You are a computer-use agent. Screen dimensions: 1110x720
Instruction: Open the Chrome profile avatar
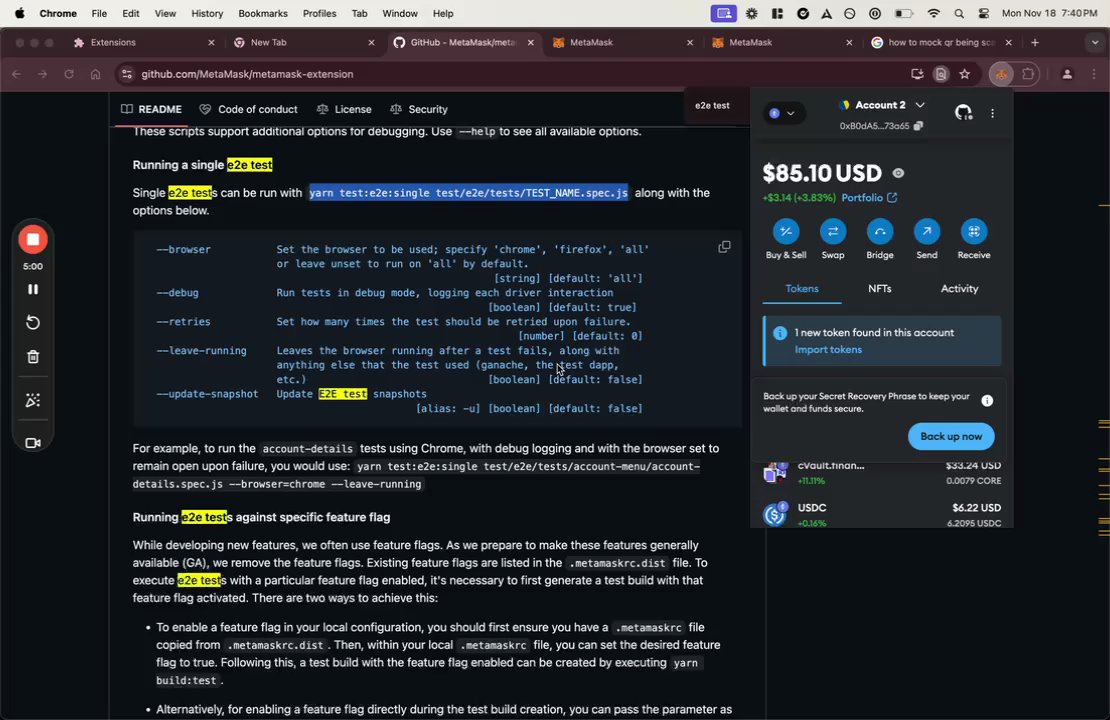[x=1067, y=74]
